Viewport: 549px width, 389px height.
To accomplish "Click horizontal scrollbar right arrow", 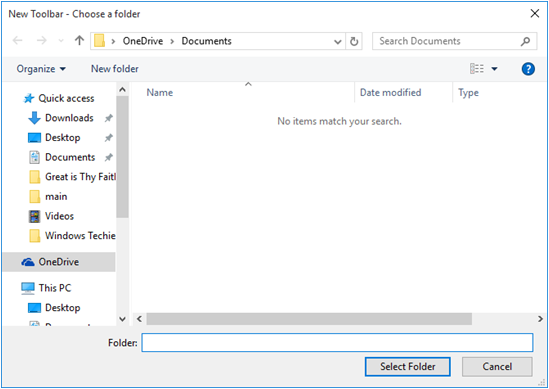I will (540, 319).
